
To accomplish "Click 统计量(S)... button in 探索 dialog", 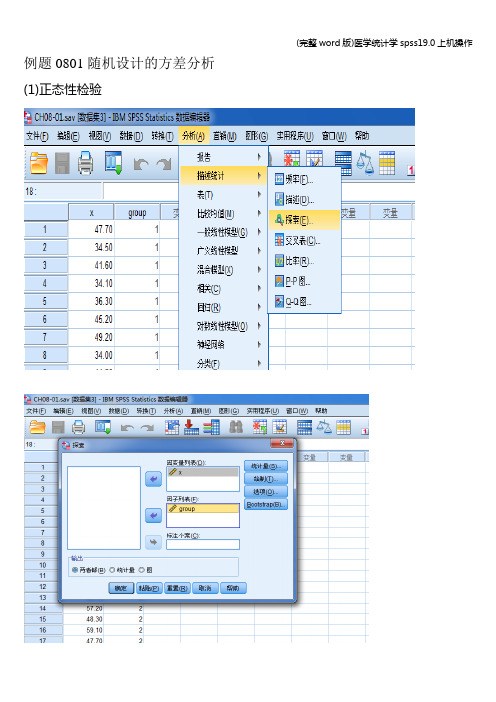I will 266,466.
